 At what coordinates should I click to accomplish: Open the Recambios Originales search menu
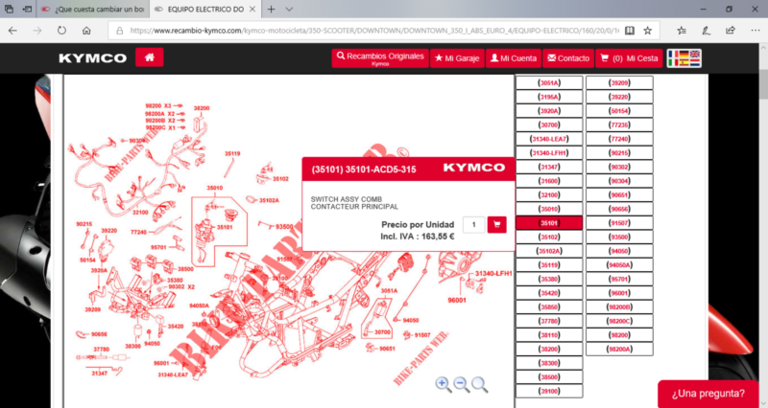pyautogui.click(x=378, y=58)
